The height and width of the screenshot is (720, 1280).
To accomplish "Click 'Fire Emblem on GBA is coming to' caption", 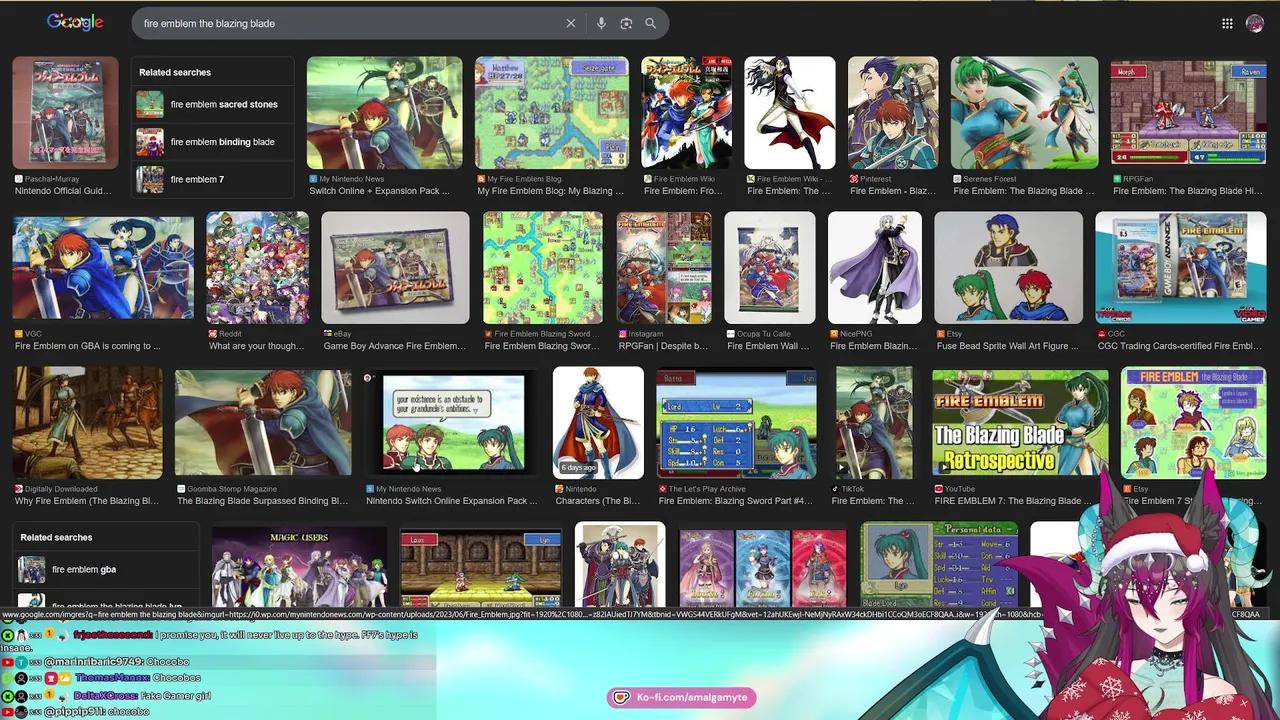I will pos(87,346).
